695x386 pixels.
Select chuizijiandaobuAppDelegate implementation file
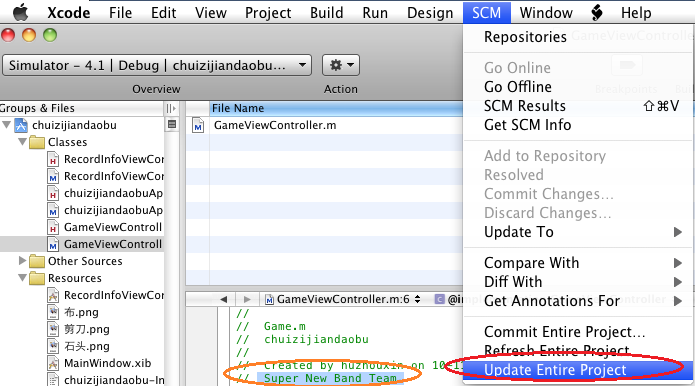pos(105,210)
